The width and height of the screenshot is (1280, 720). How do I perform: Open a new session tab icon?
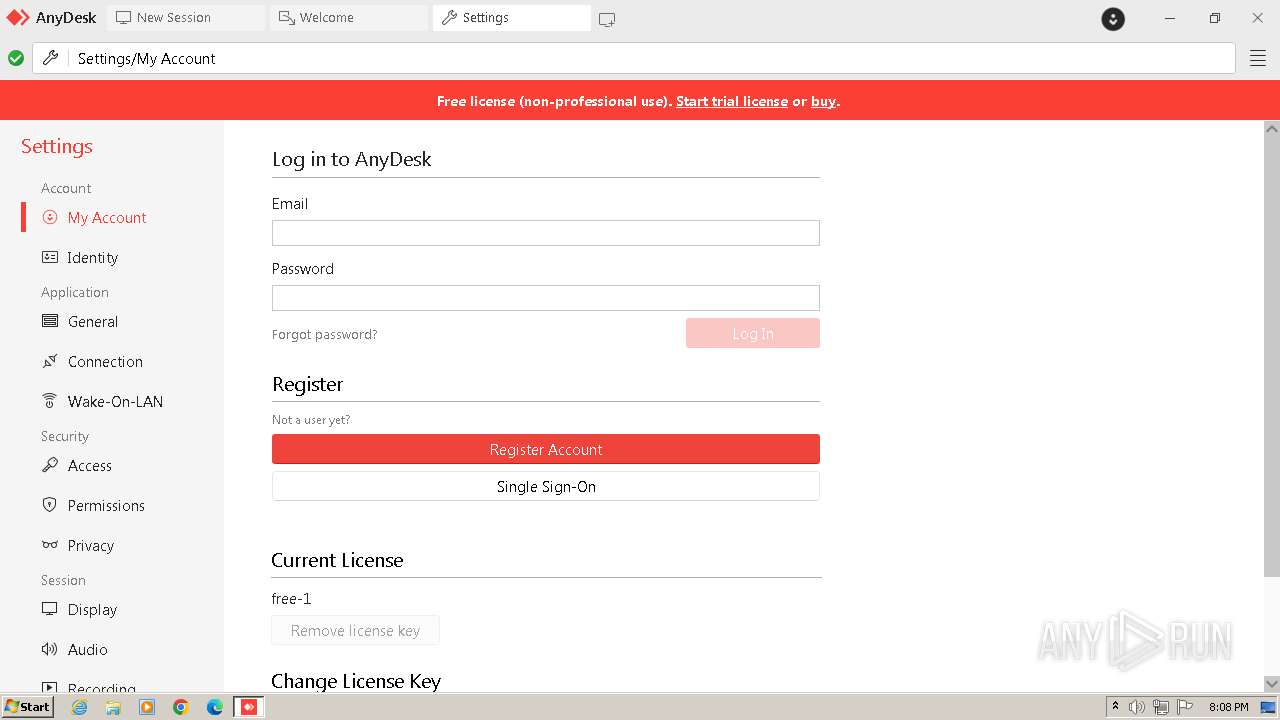tap(607, 18)
